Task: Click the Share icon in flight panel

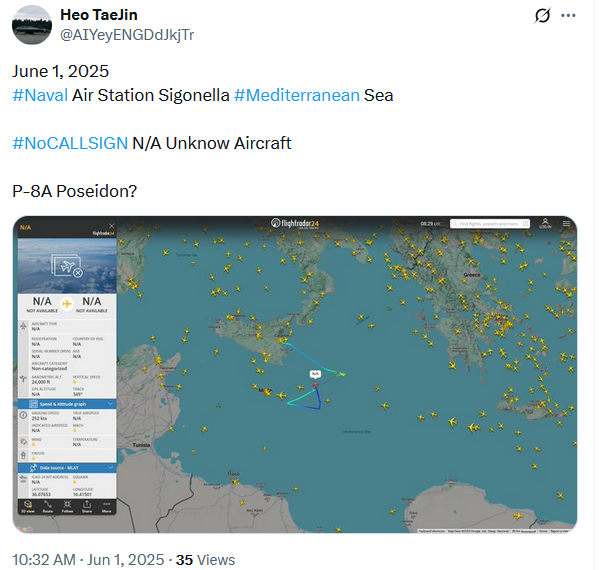Action: [87, 507]
